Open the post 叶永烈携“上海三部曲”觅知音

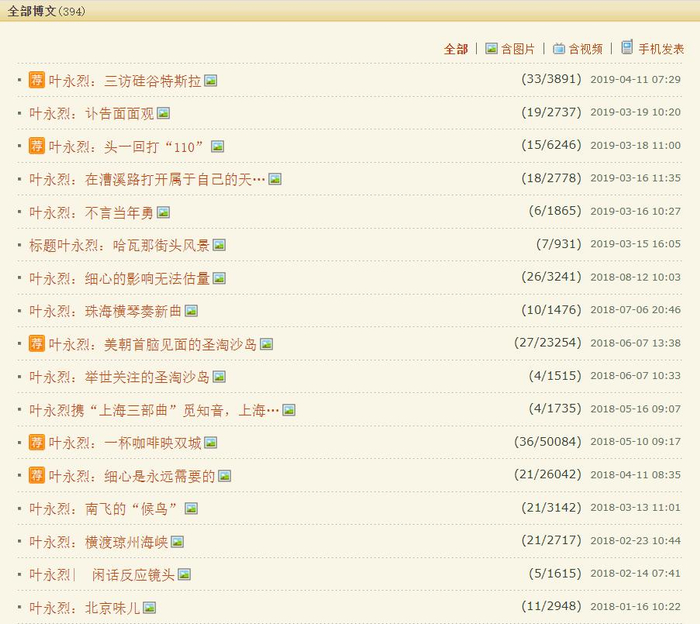tap(154, 411)
